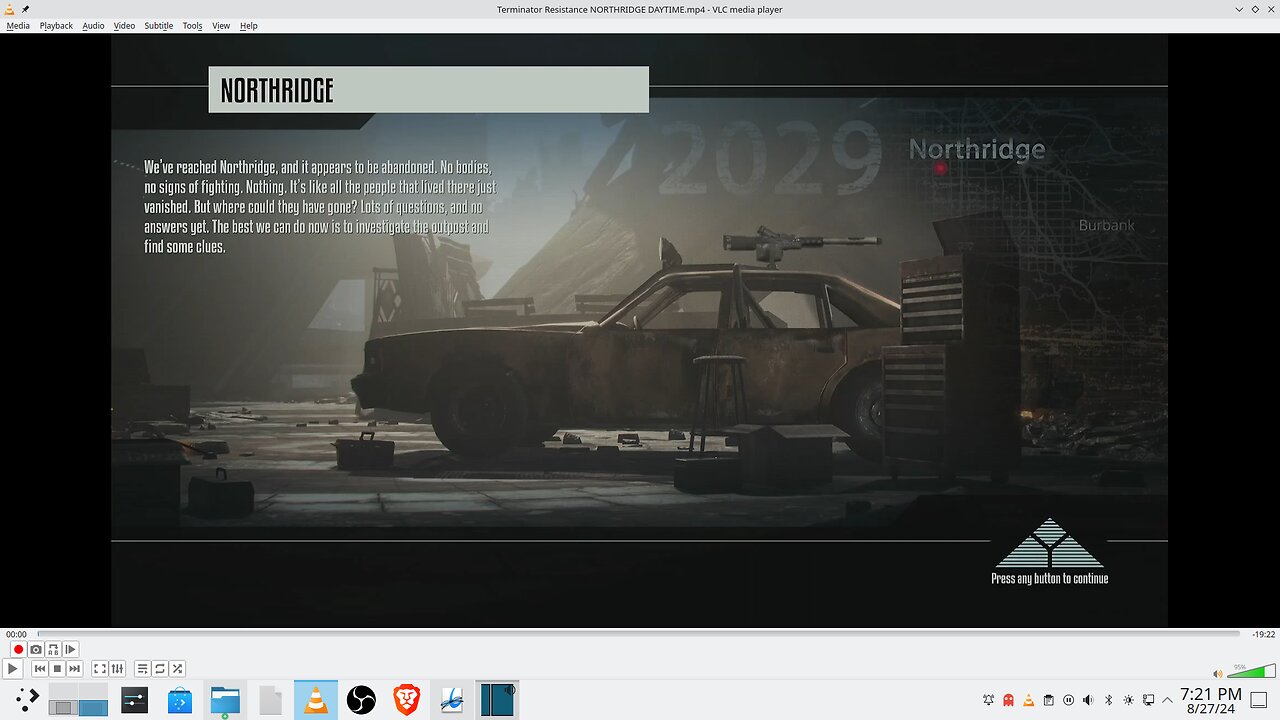
Task: Open the Video menu
Action: [x=124, y=25]
